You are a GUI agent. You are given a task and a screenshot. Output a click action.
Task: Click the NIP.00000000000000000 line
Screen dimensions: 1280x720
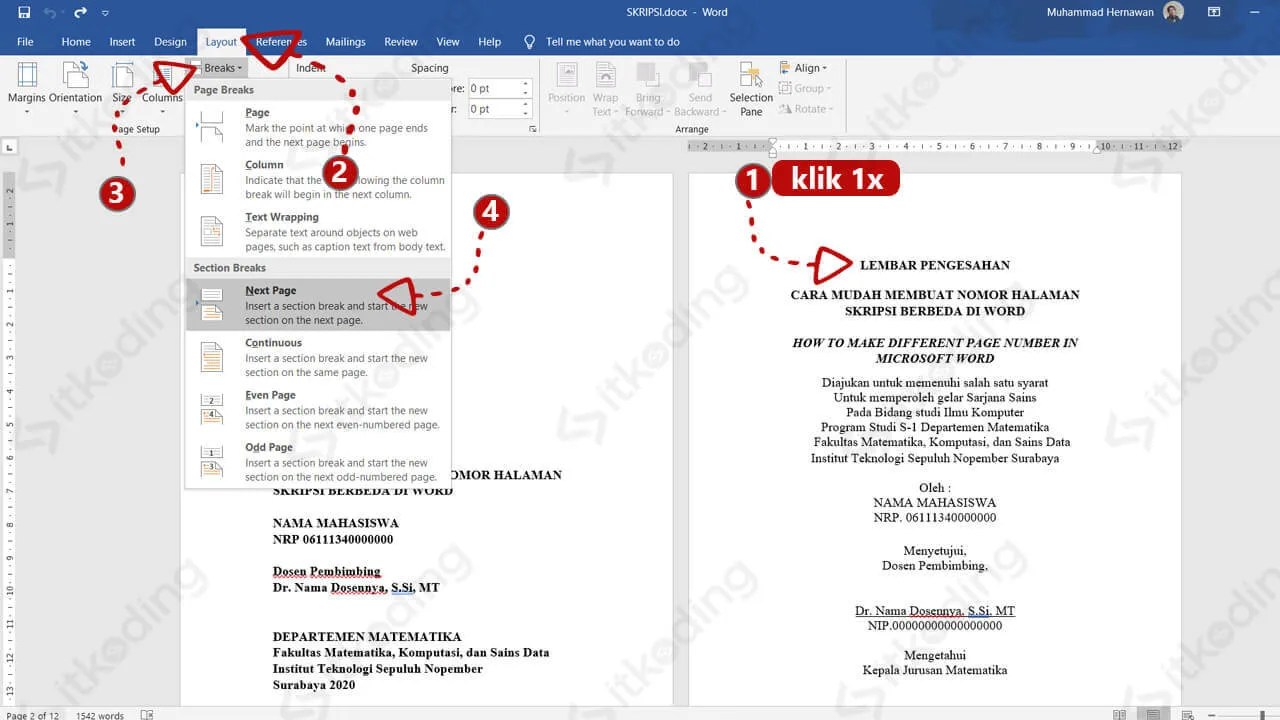click(935, 626)
